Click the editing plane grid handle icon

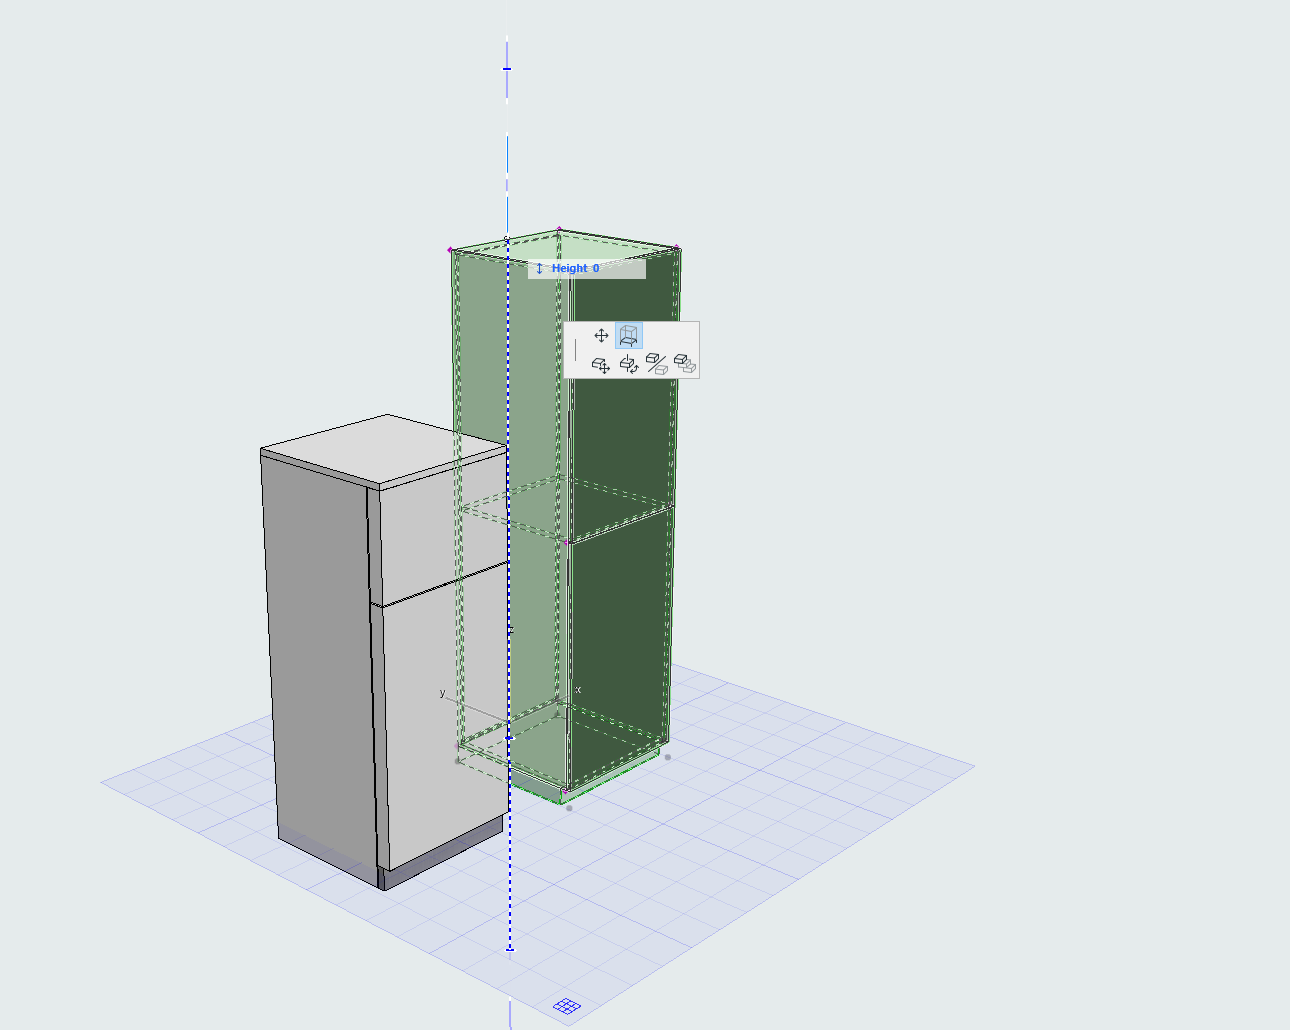(567, 1005)
